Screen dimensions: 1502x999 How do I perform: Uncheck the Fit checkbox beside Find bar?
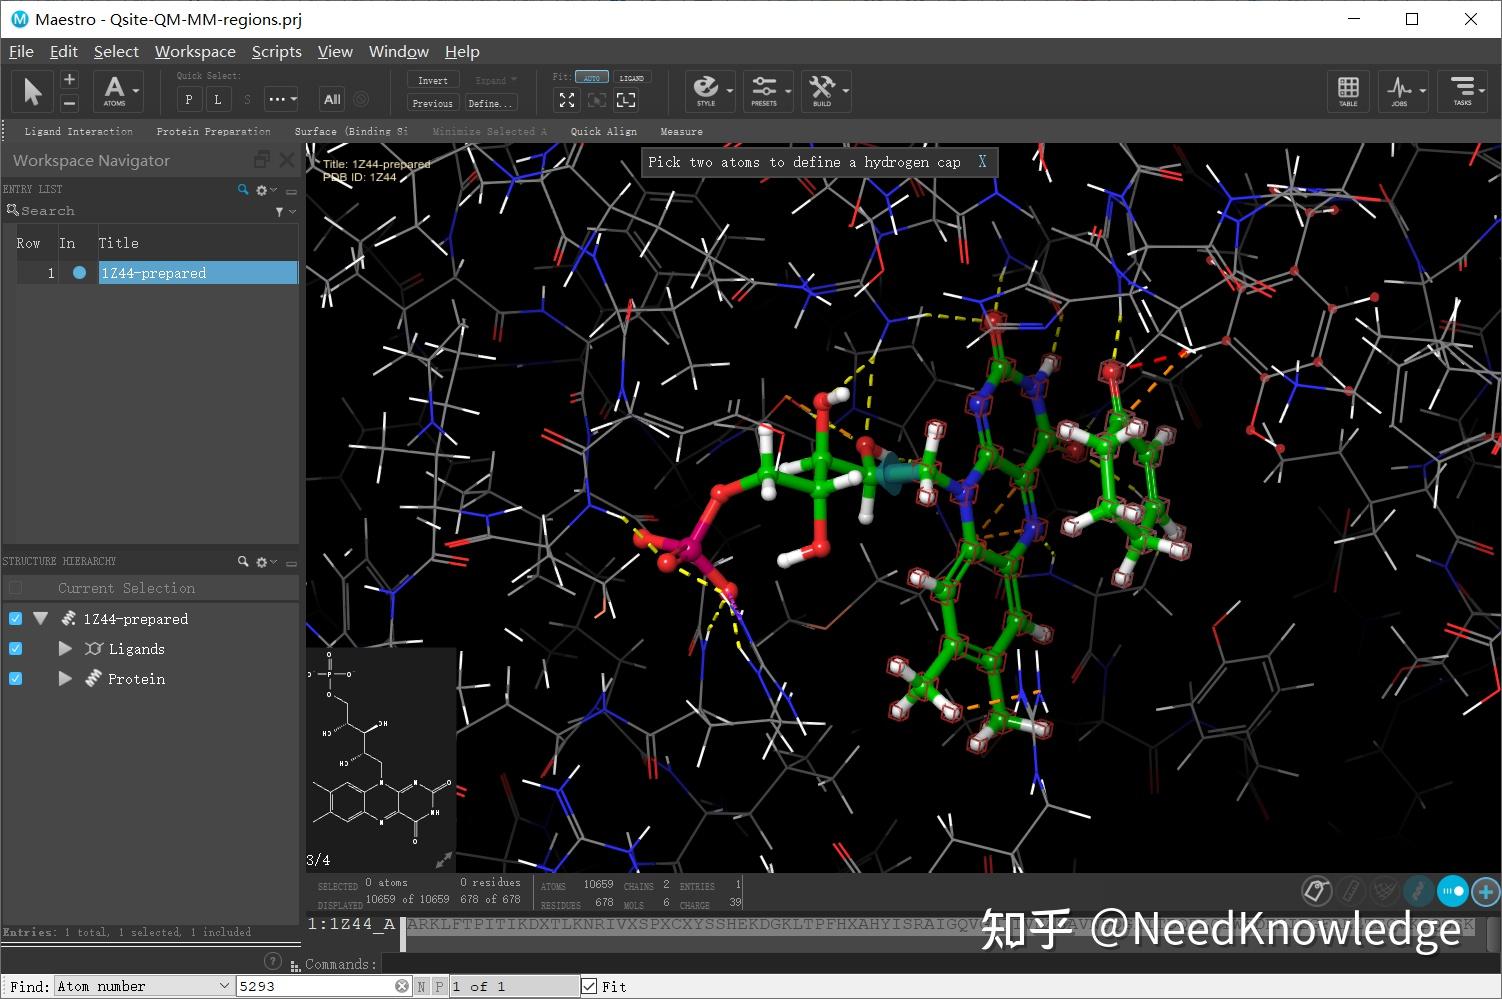coord(589,985)
